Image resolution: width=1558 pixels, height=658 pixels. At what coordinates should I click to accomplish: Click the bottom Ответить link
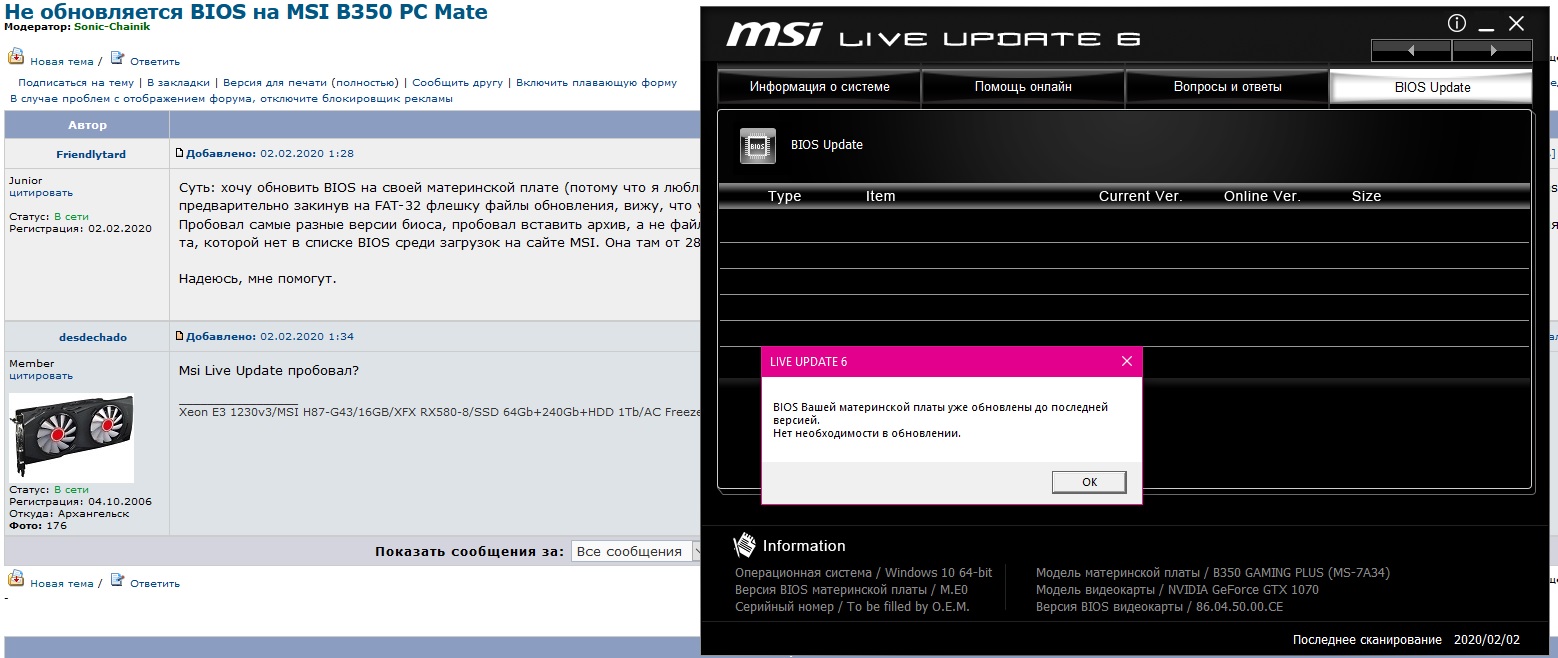pyautogui.click(x=155, y=583)
